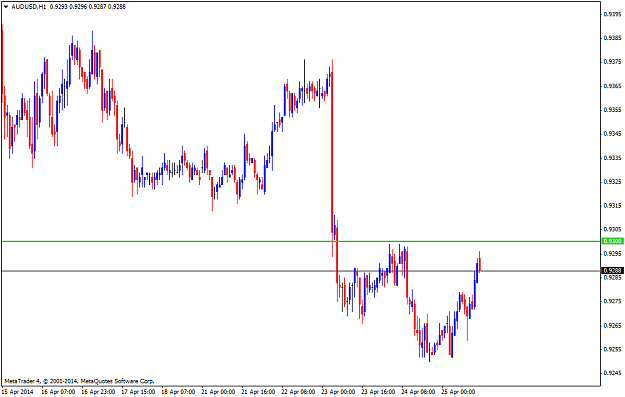Click the 0.9315 price scale label
Image resolution: width=625 pixels, height=397 pixels.
coord(613,206)
